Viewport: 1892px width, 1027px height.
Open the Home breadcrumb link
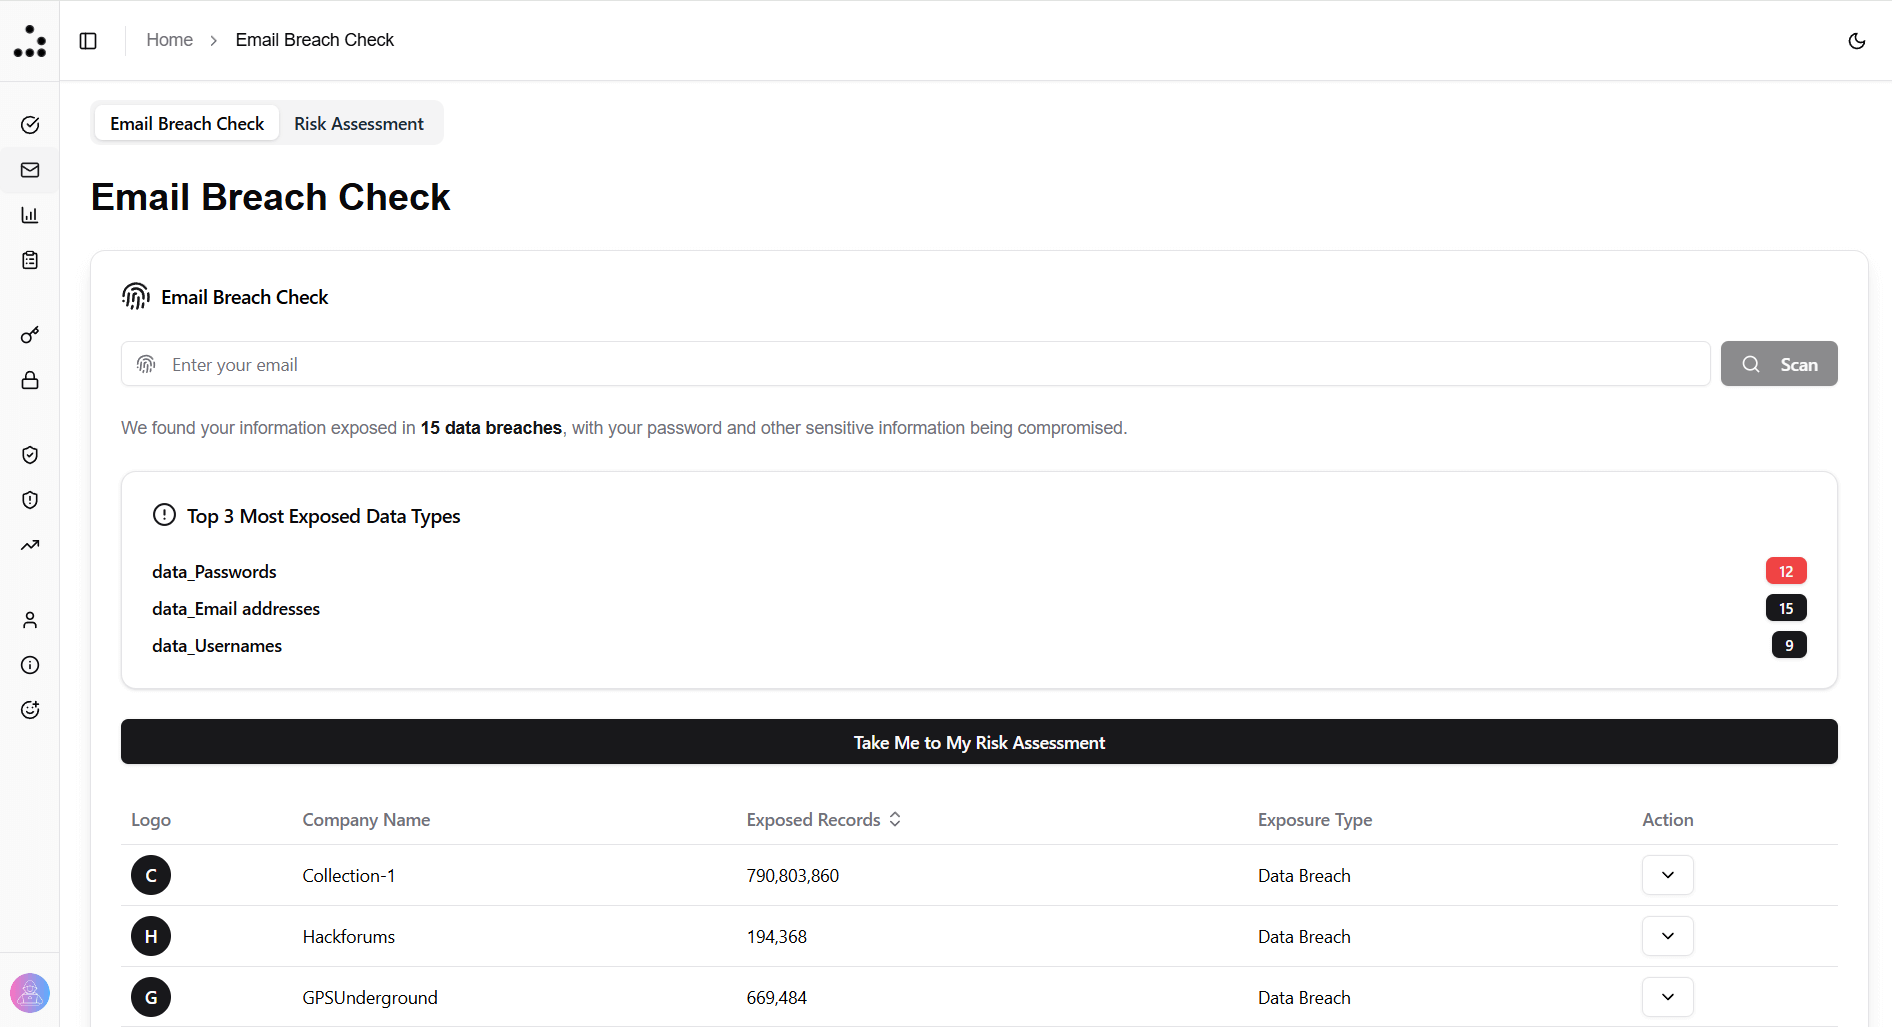169,40
